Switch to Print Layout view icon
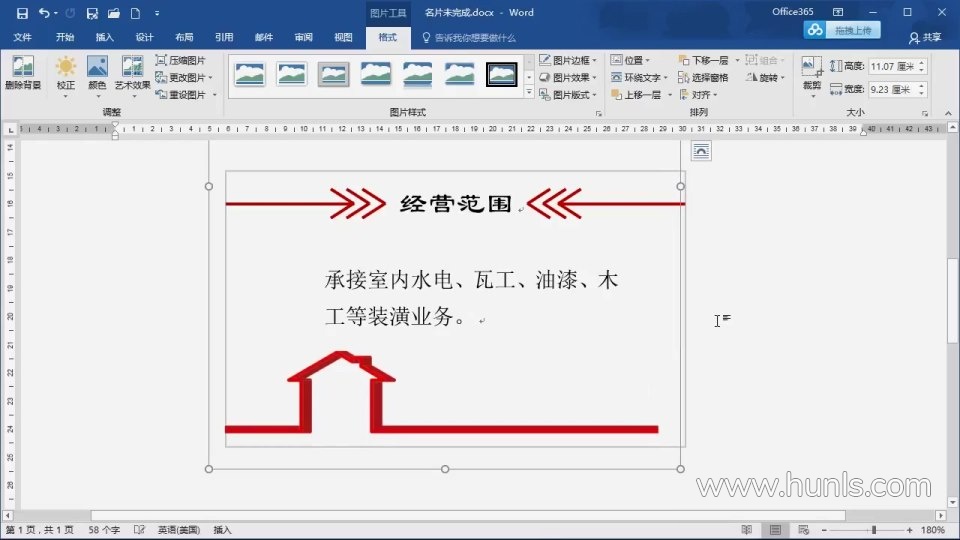Viewport: 960px width, 540px height. [x=775, y=530]
